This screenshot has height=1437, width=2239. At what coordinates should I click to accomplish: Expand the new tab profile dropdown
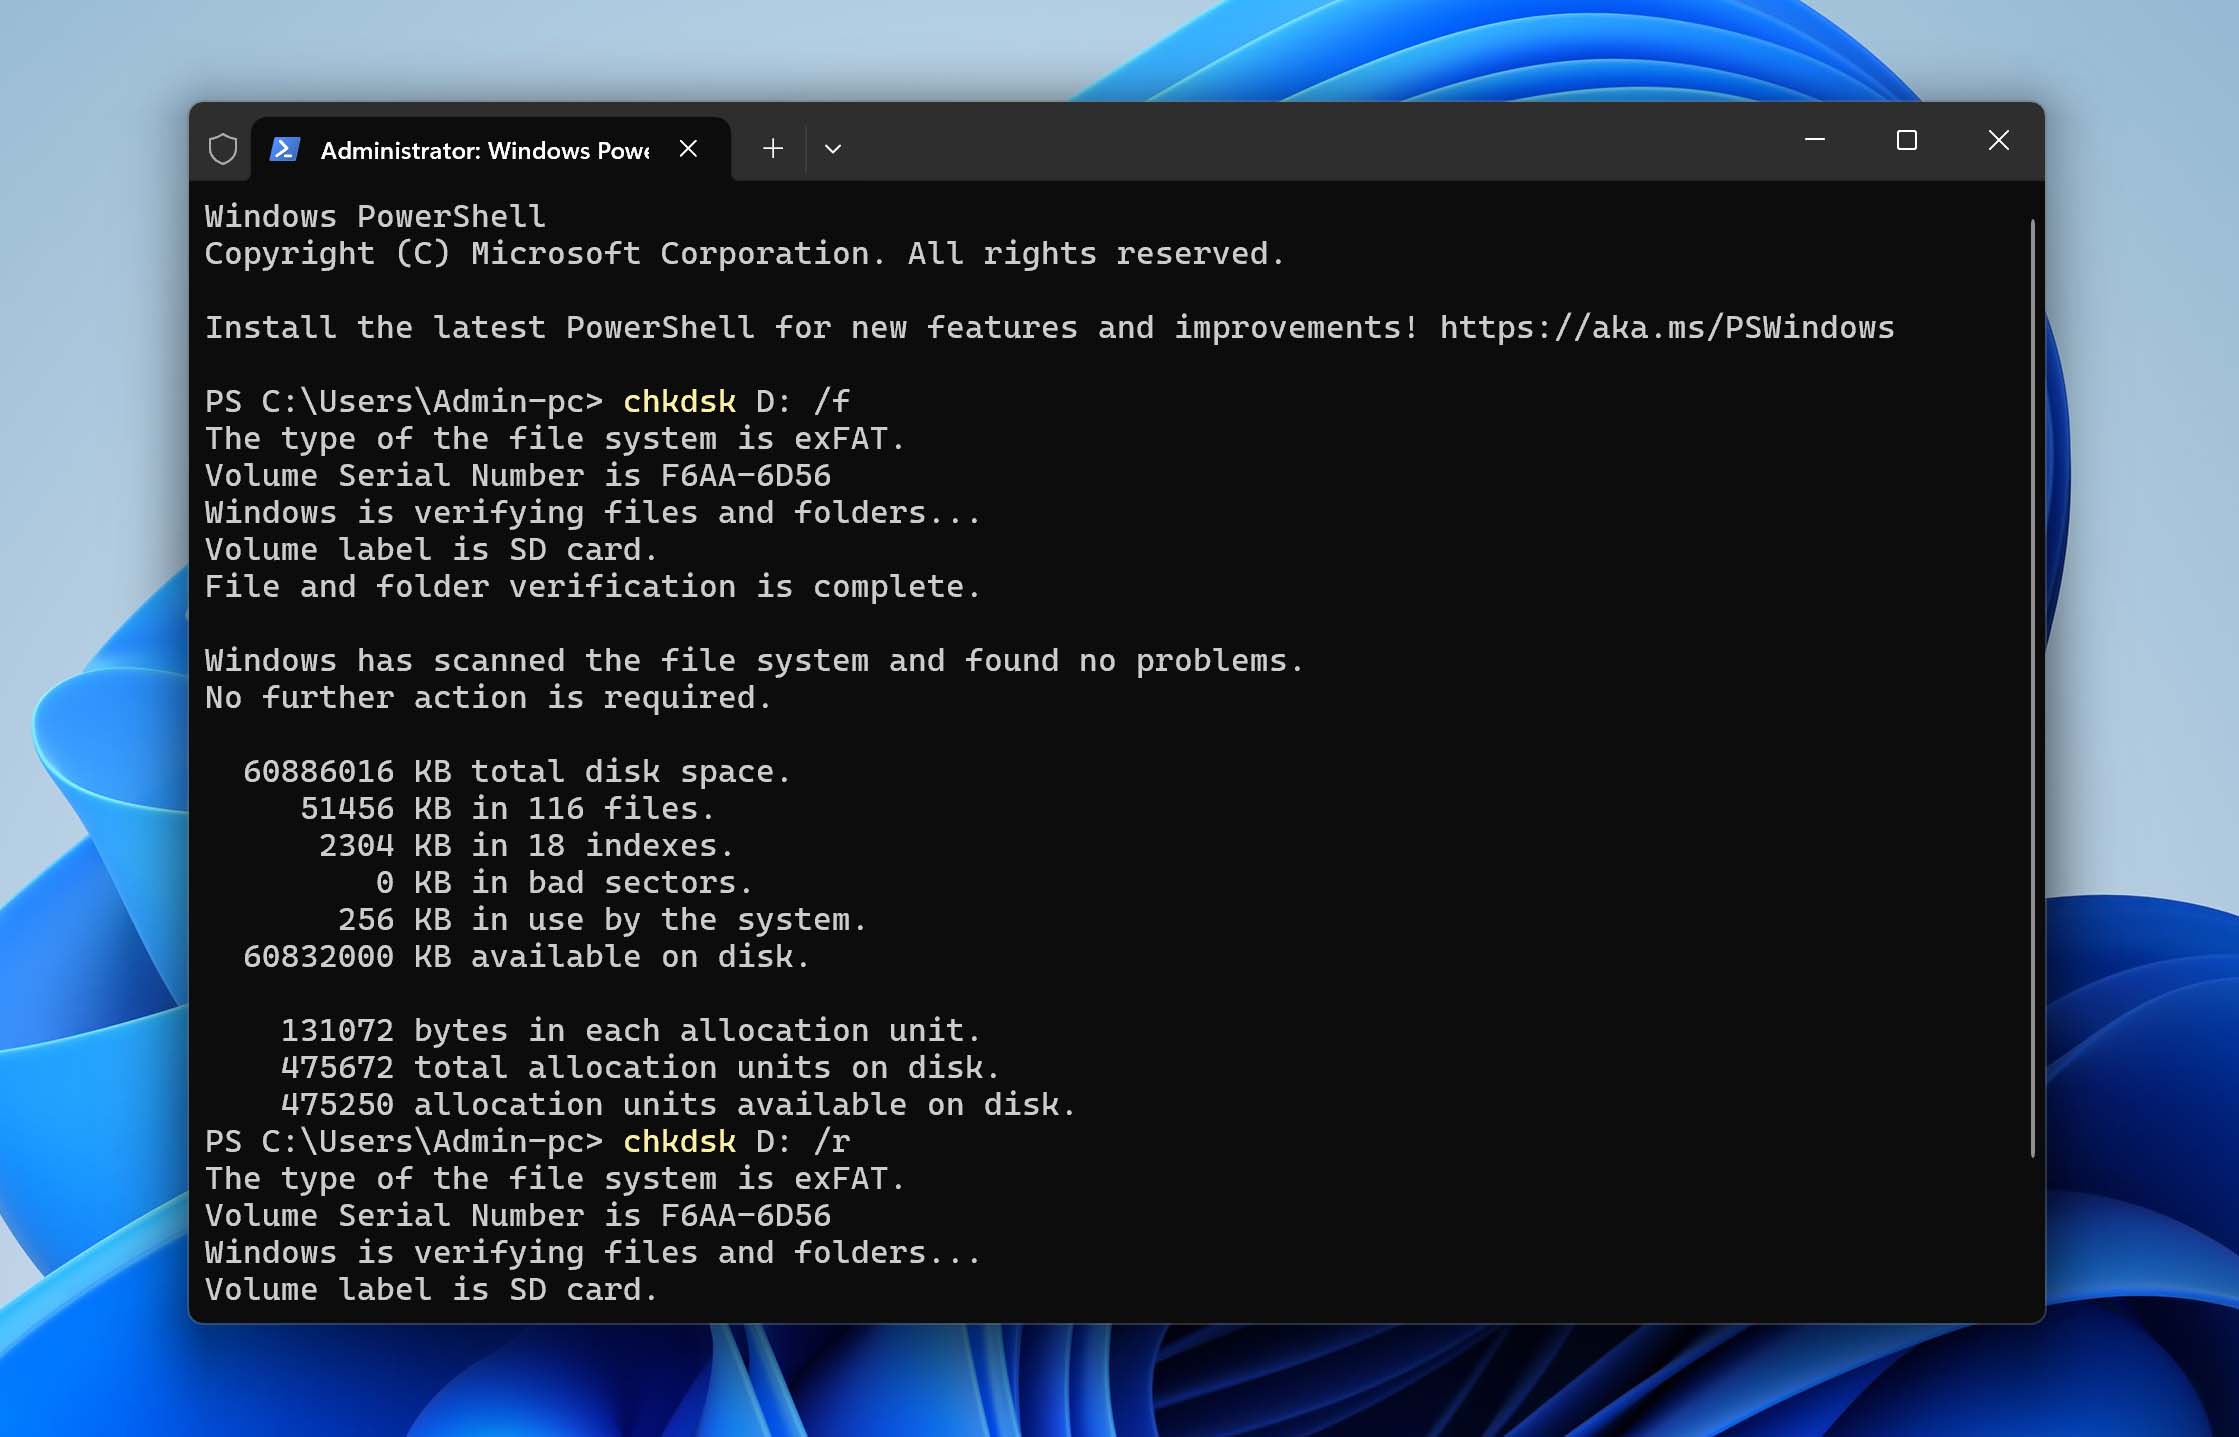click(x=832, y=149)
